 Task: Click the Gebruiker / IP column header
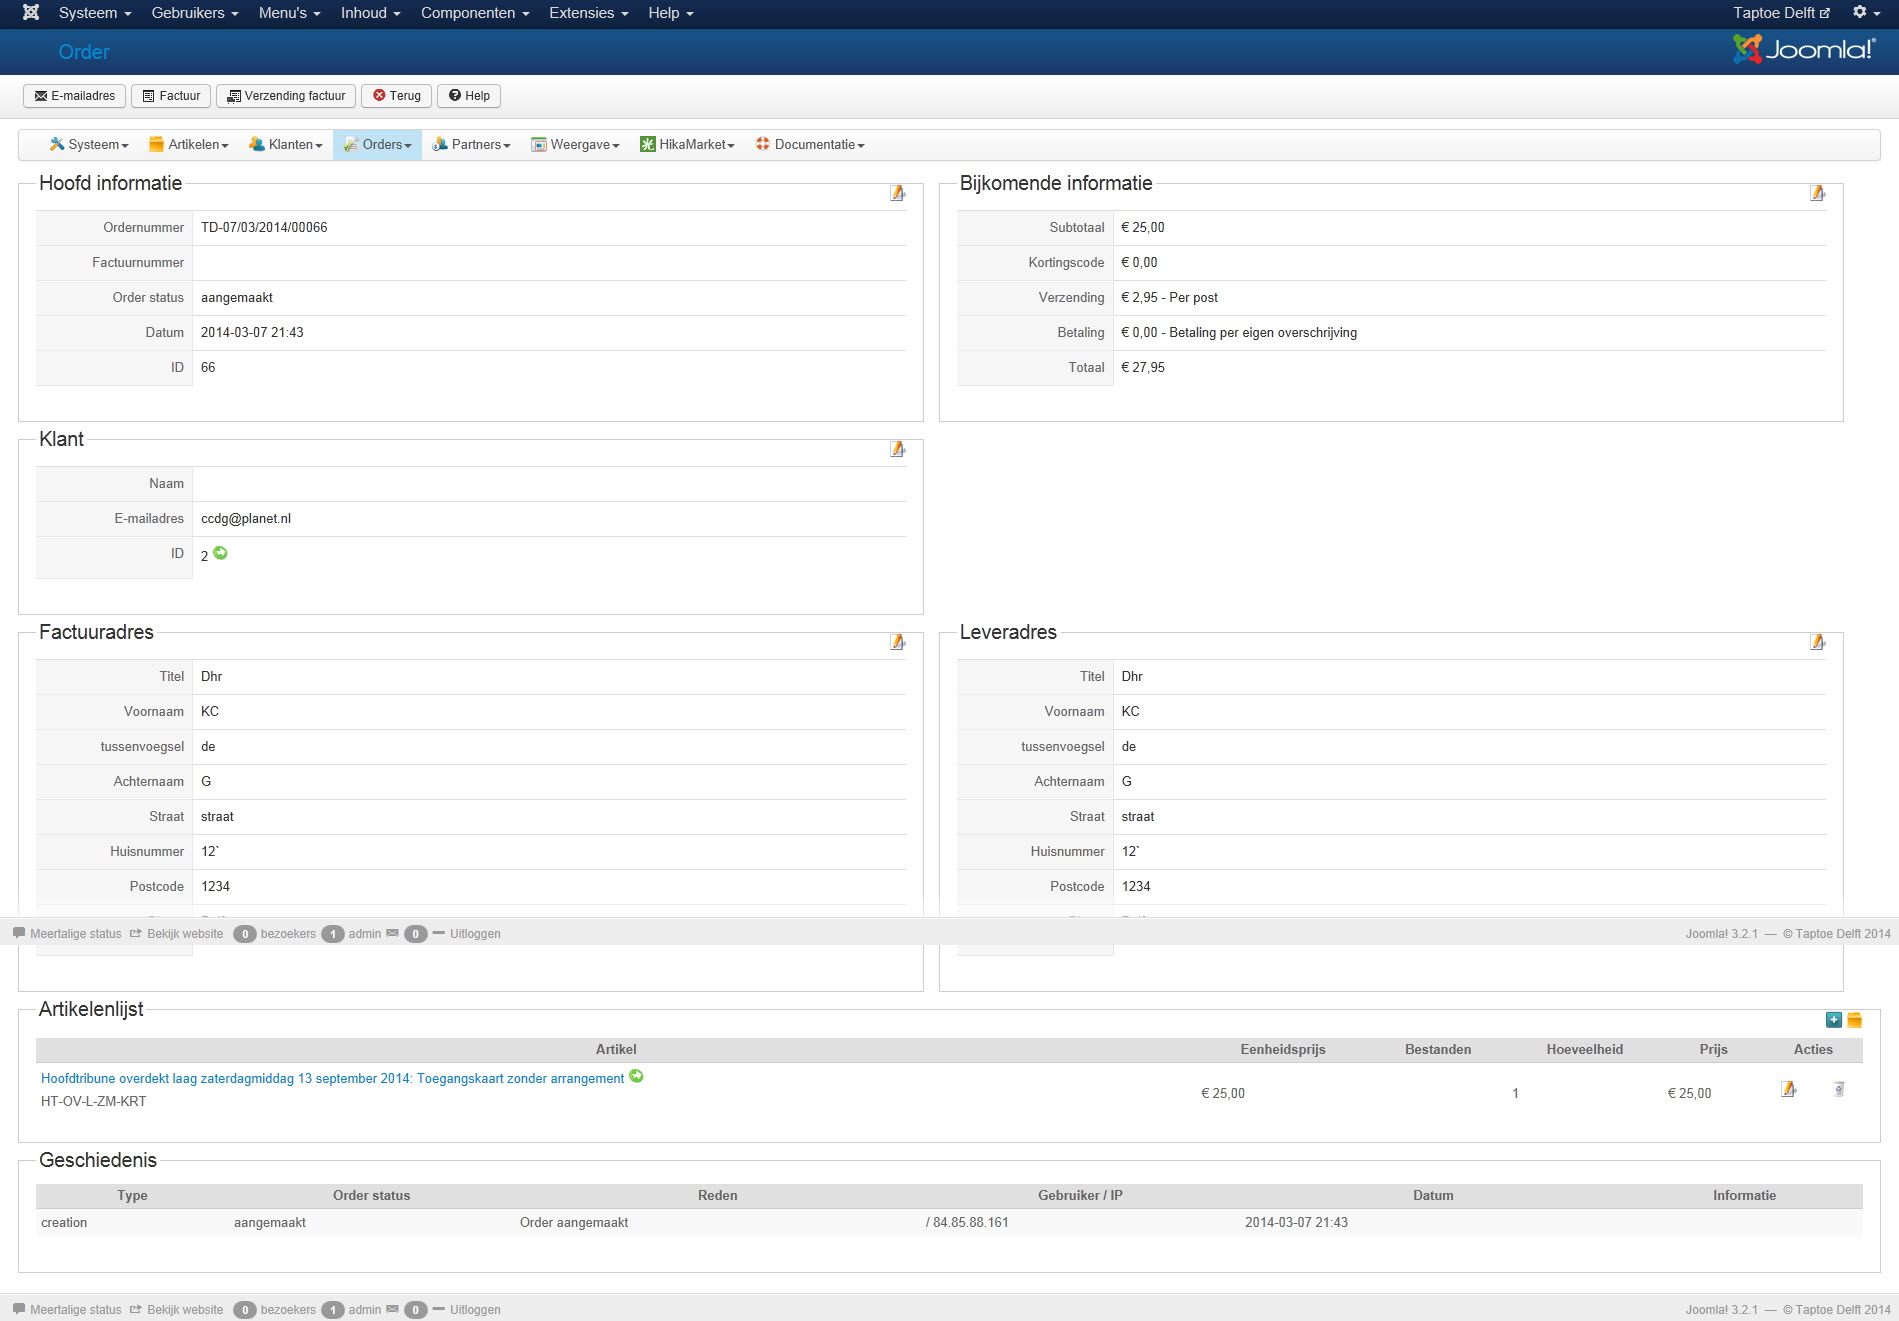[1080, 1196]
